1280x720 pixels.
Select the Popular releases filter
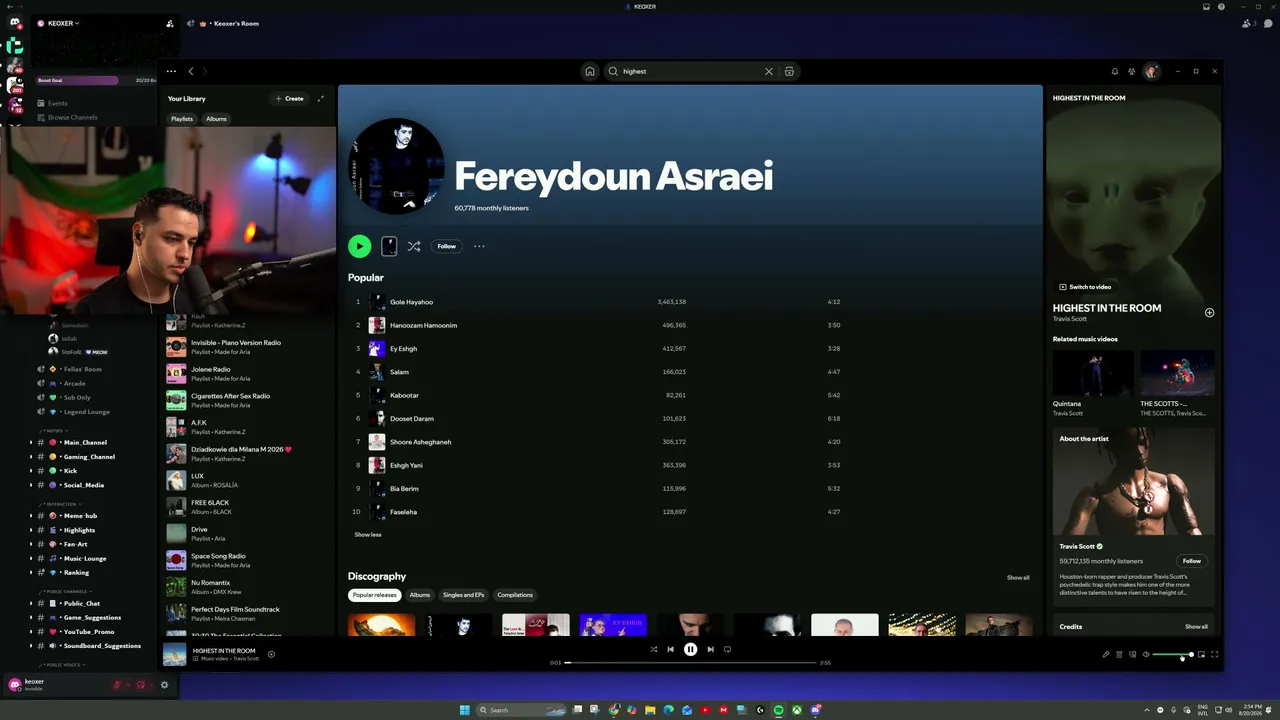click(374, 595)
